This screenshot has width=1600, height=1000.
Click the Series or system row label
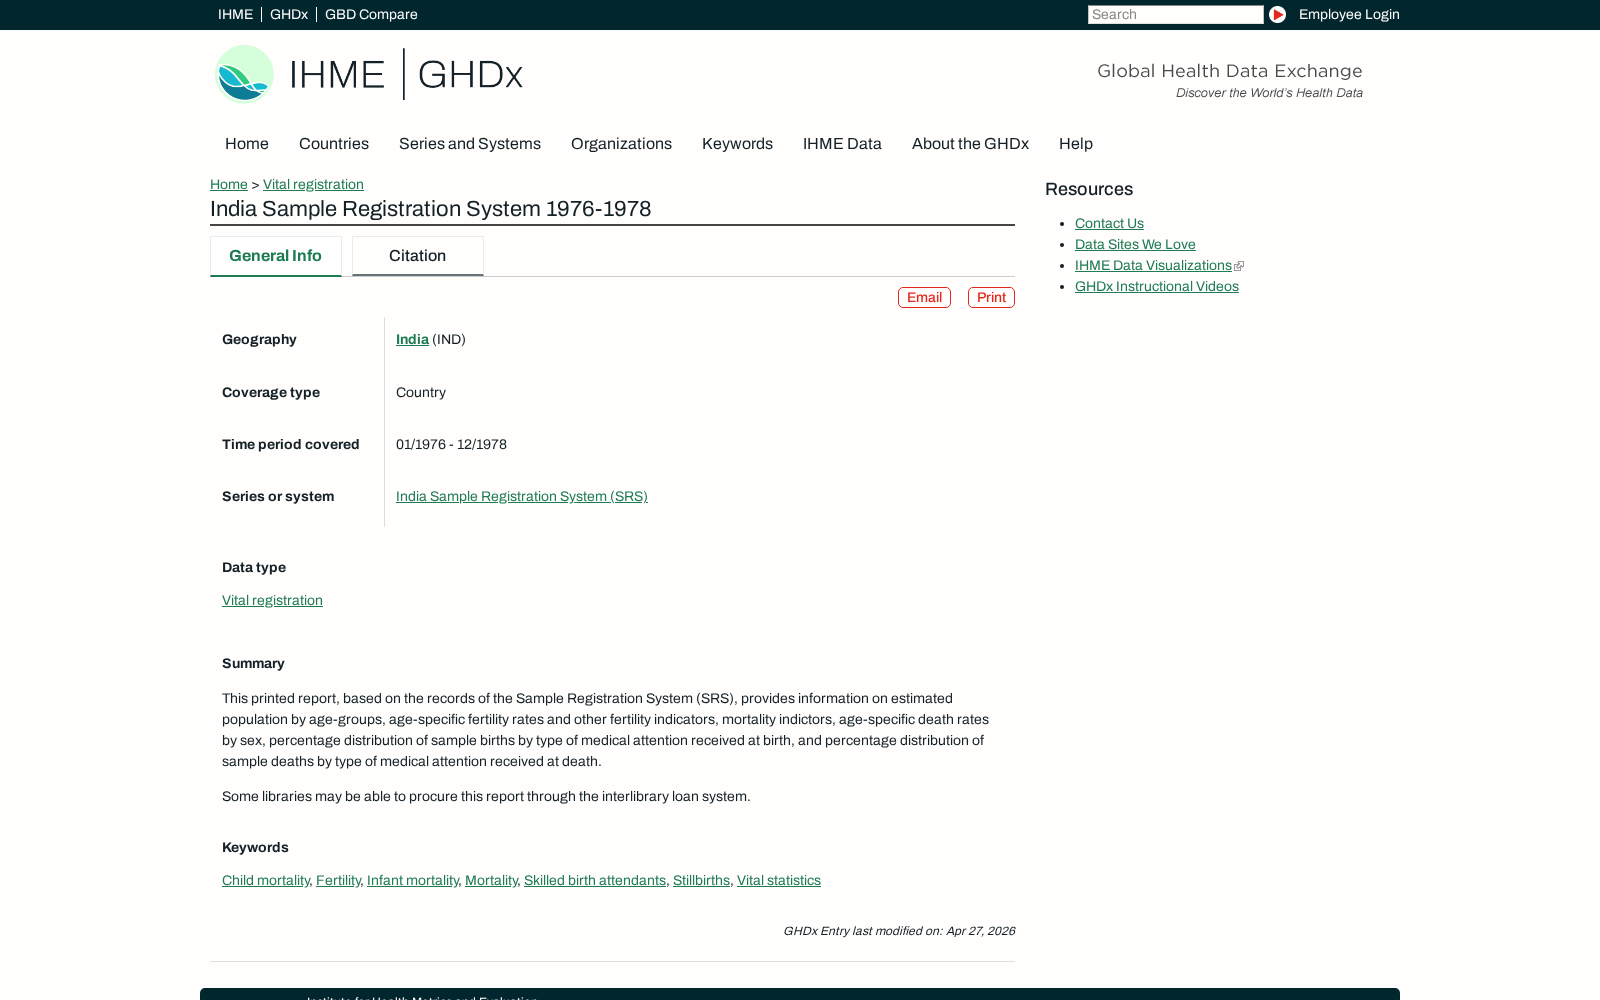tap(278, 497)
